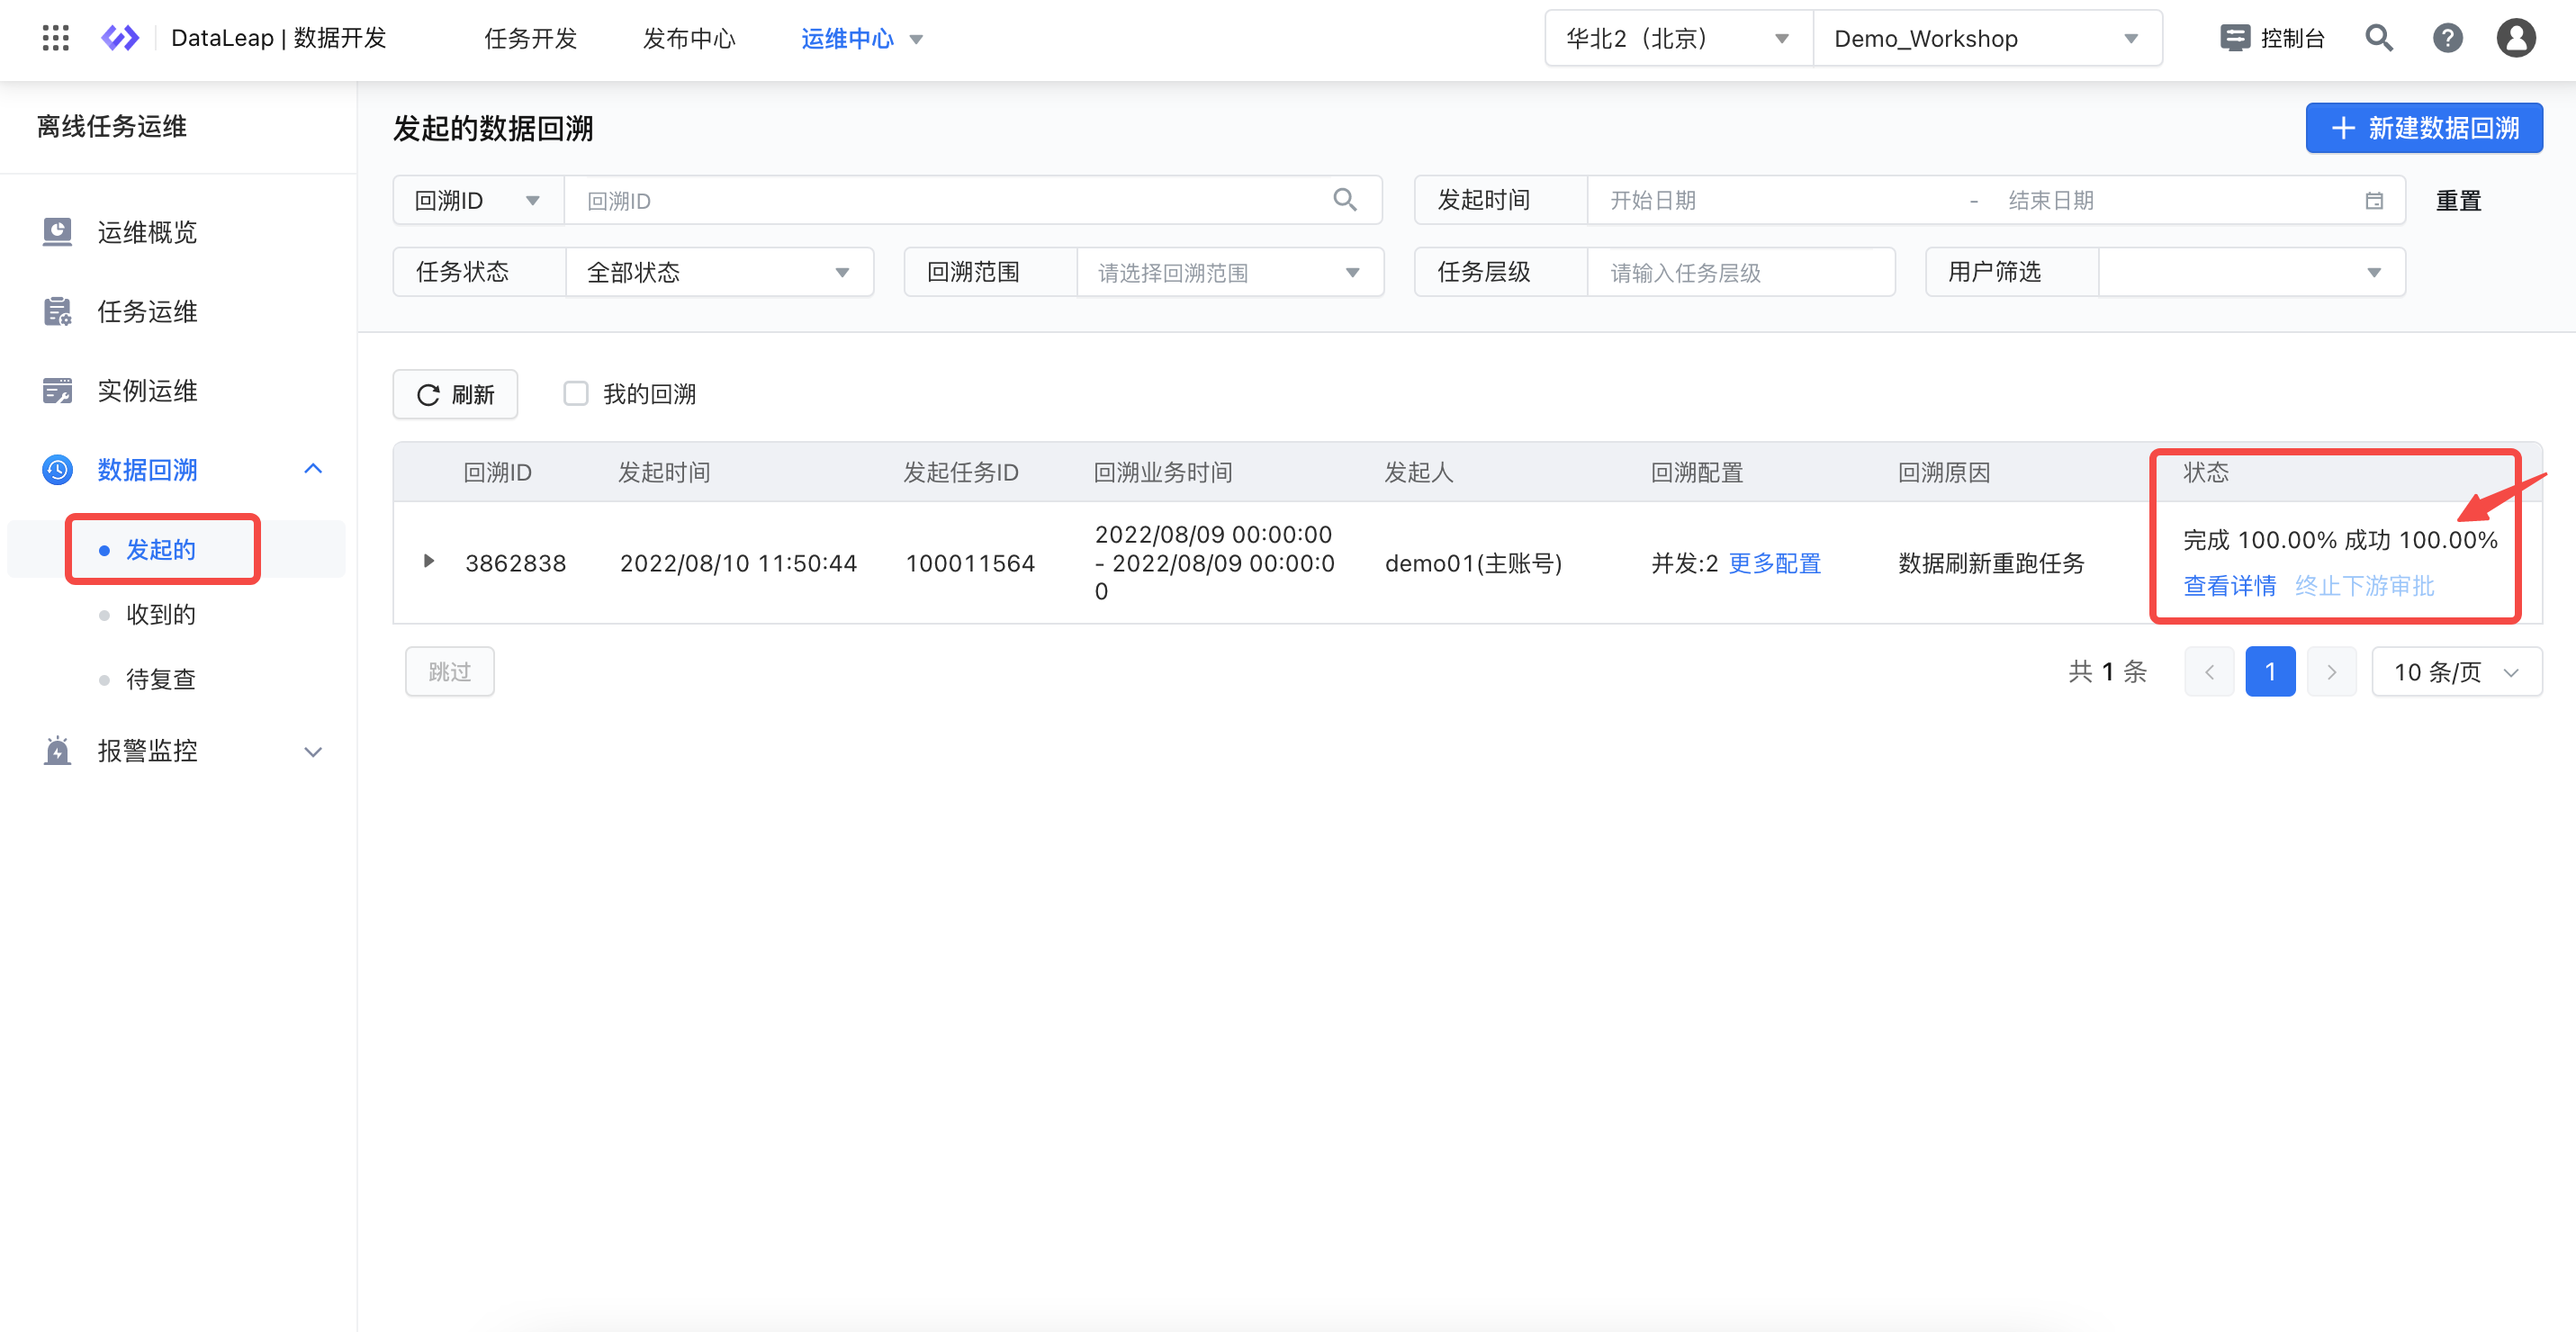
Task: Click the 回溯ID value 3862838
Action: (x=515, y=563)
